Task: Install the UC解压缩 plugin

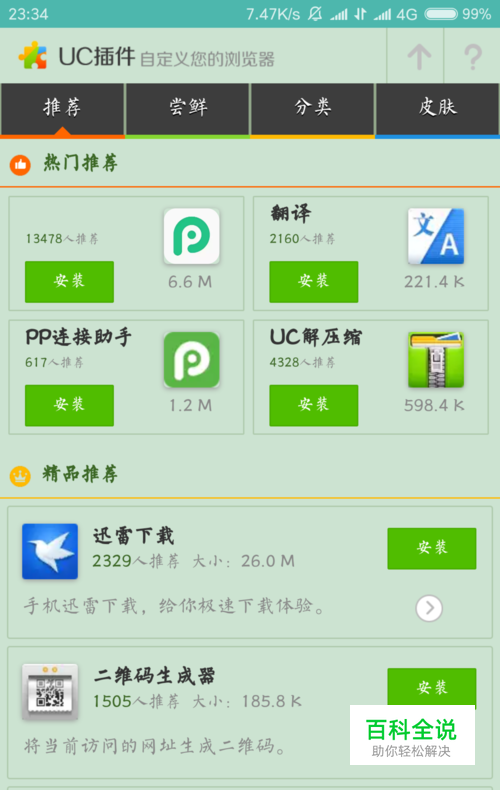Action: pos(314,405)
